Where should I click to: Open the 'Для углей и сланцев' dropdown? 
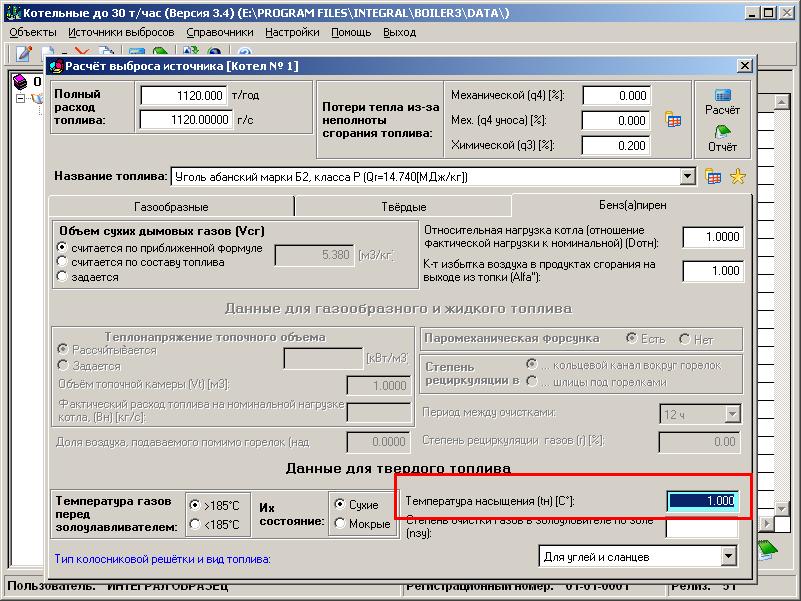click(x=728, y=556)
